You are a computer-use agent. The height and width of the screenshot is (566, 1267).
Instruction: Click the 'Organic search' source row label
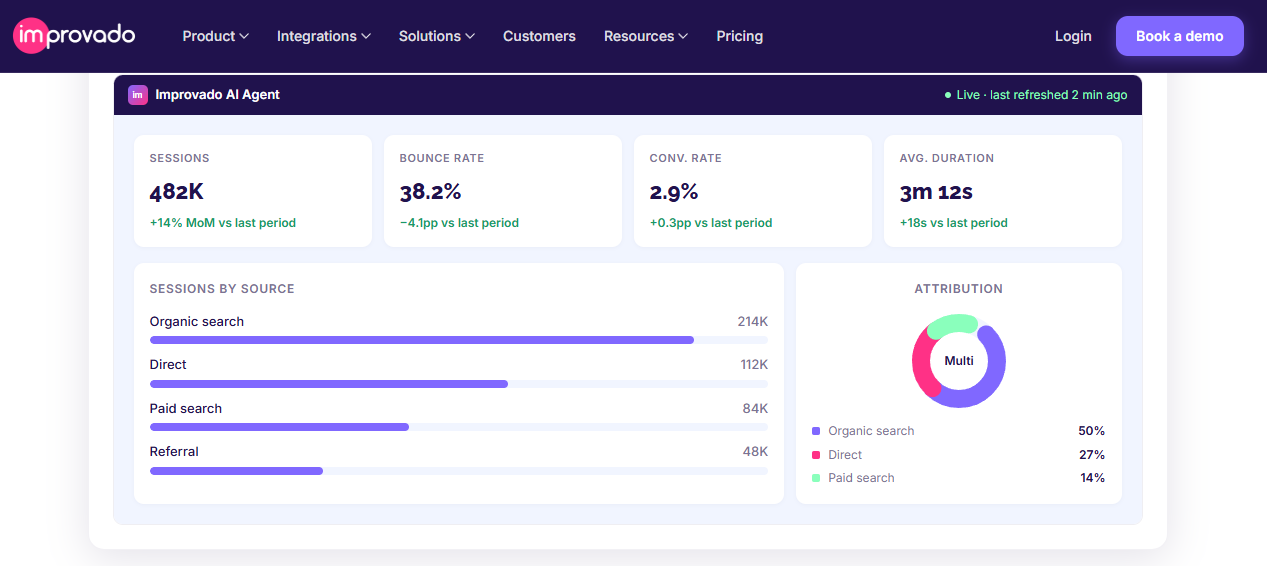tap(197, 322)
